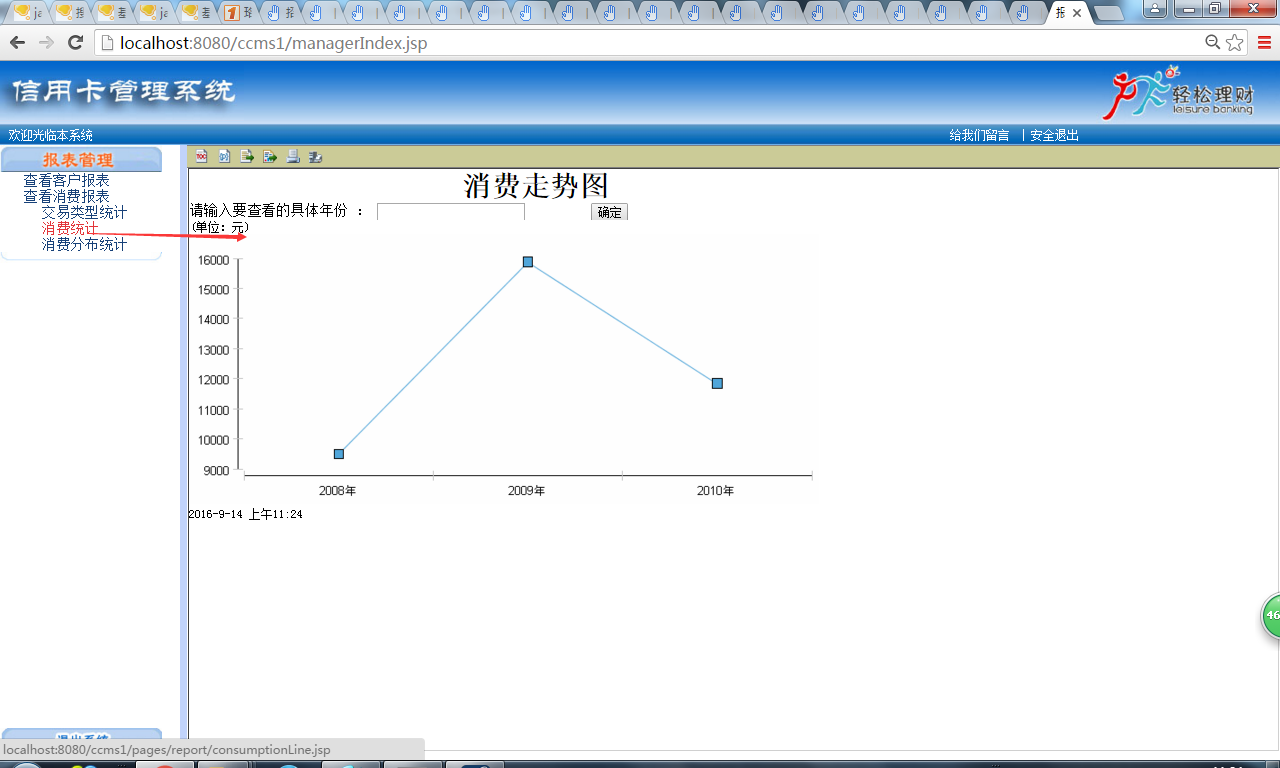
Task: Open 消费分布统计 from the report menu
Action: [84, 244]
